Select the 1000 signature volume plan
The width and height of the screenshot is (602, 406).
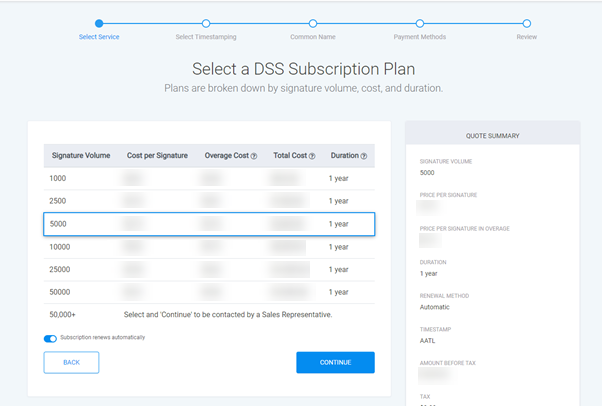(209, 178)
